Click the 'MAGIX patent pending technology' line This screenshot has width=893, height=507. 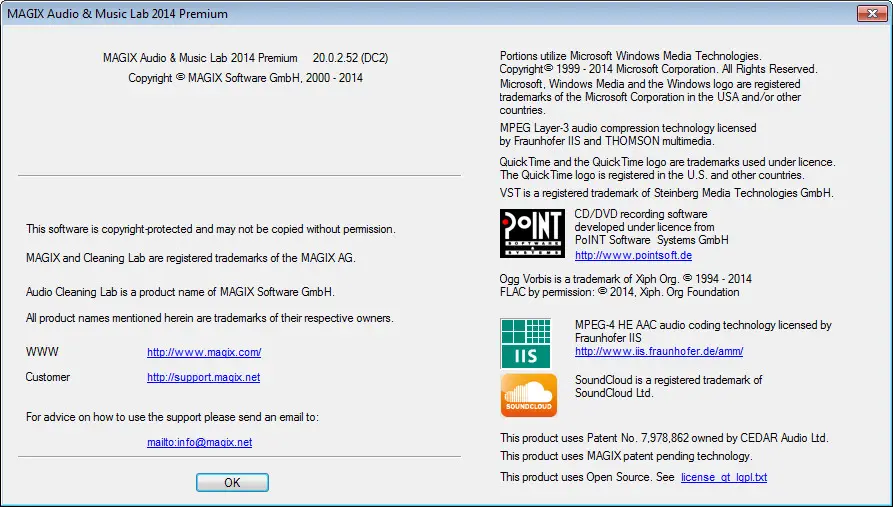coord(626,456)
